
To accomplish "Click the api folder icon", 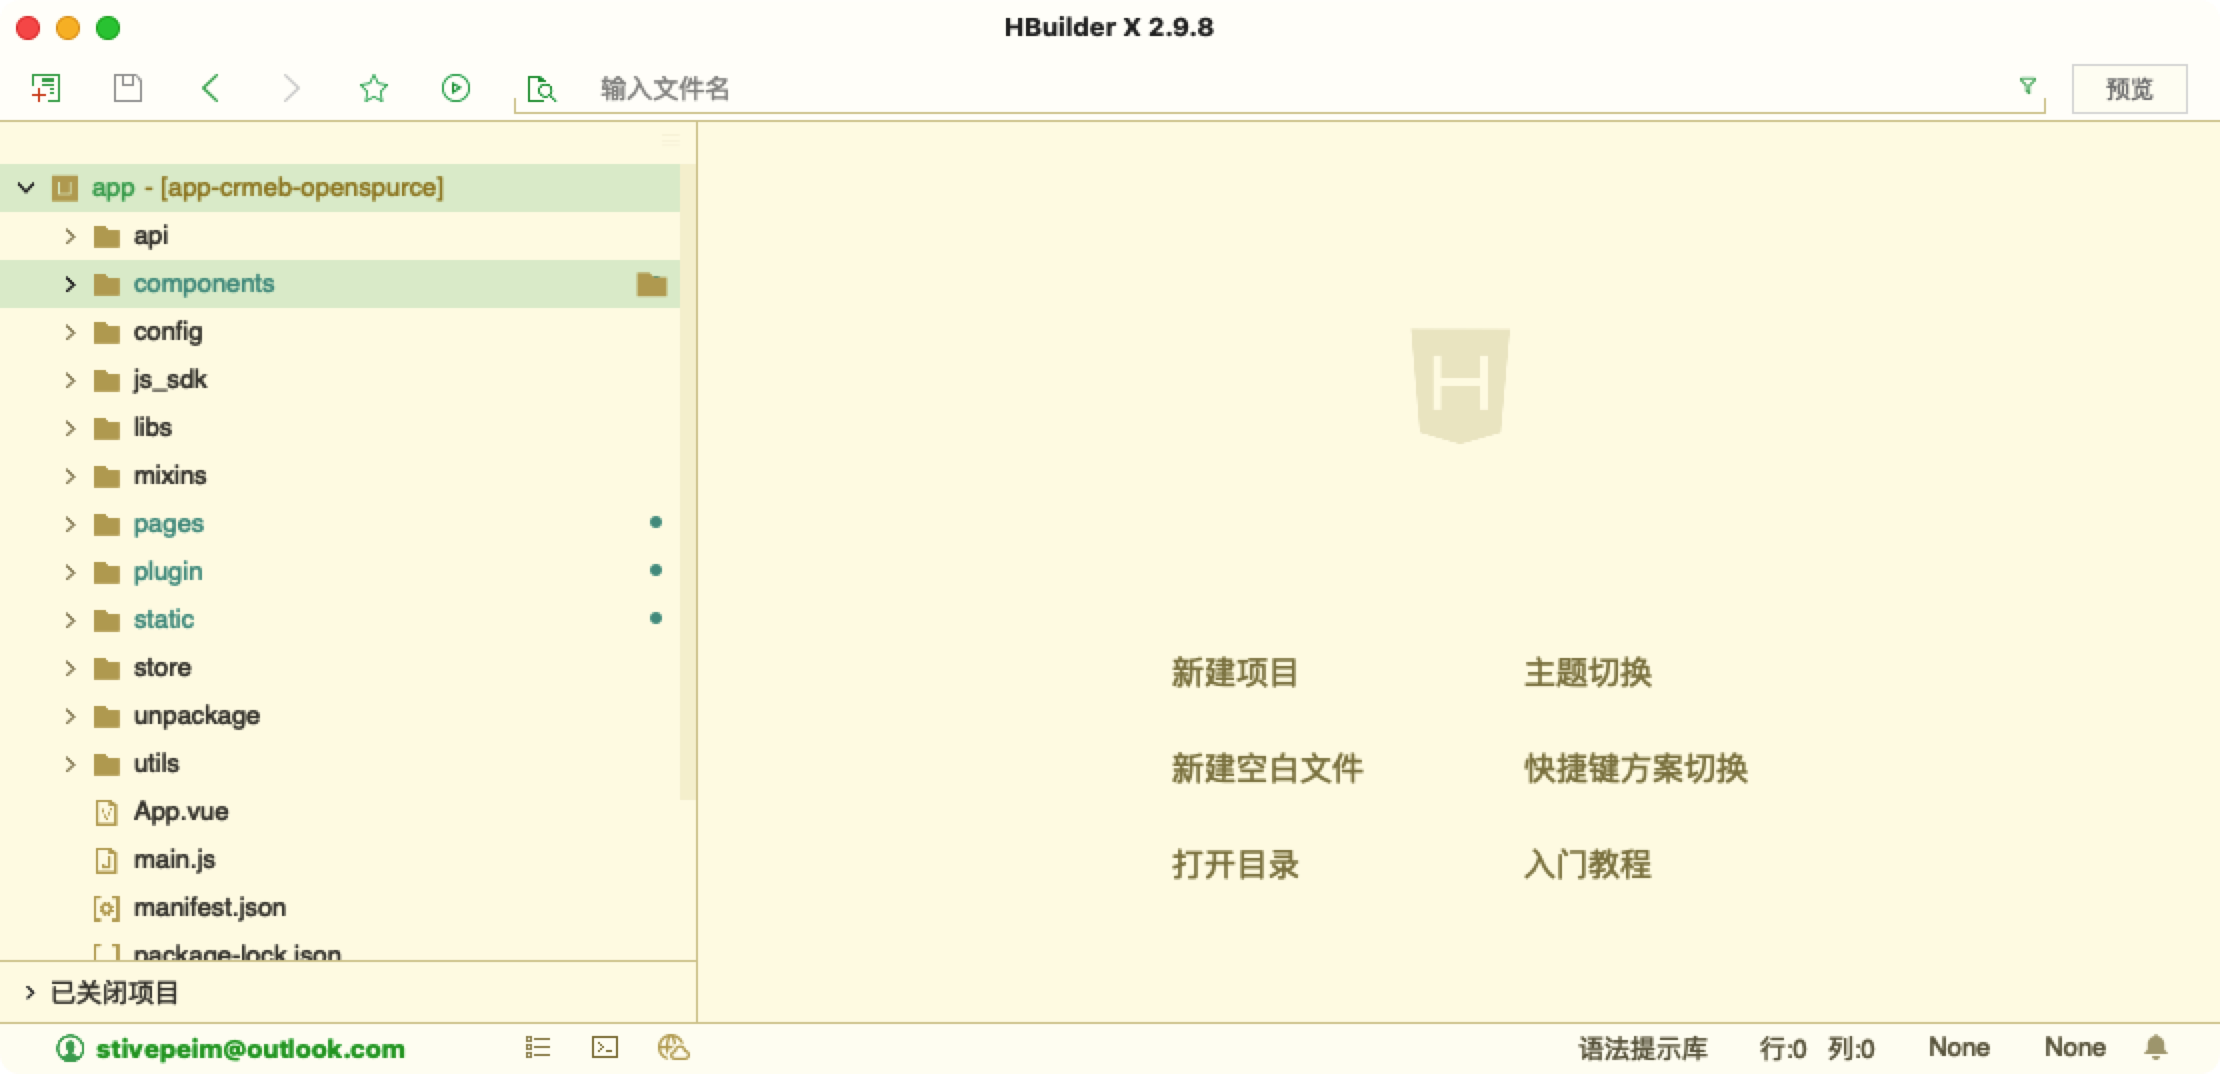I will [x=106, y=236].
